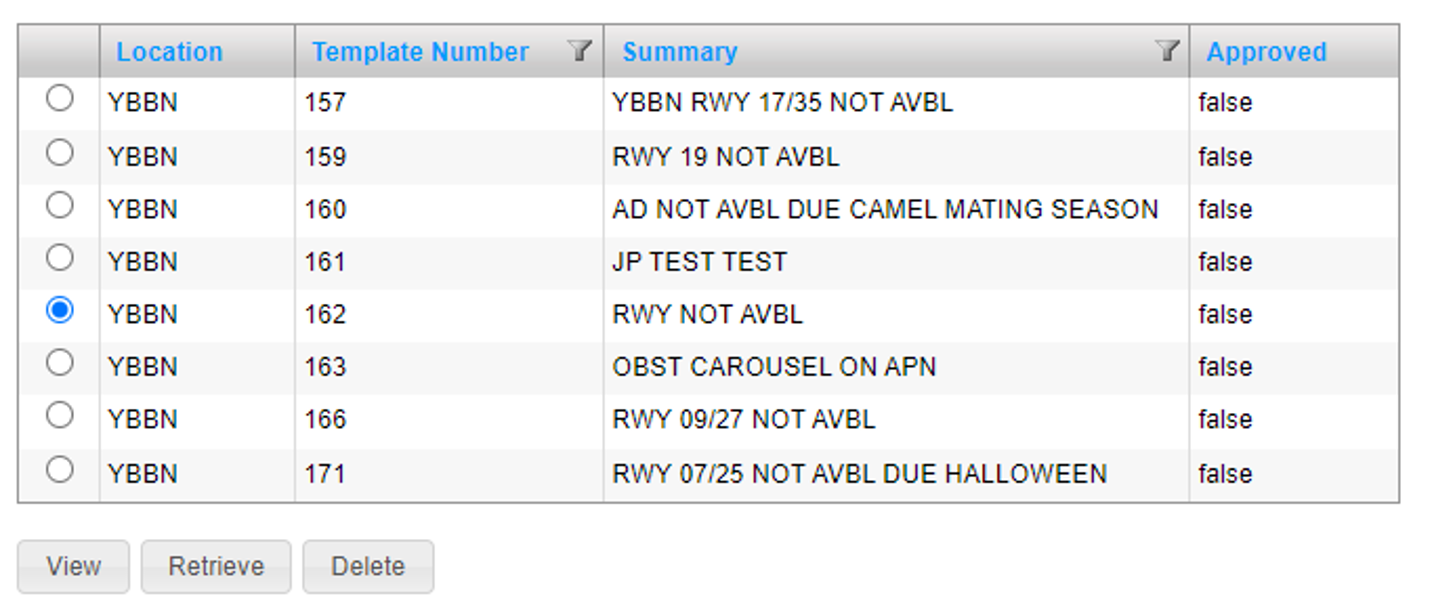Click the Delete button

click(368, 566)
